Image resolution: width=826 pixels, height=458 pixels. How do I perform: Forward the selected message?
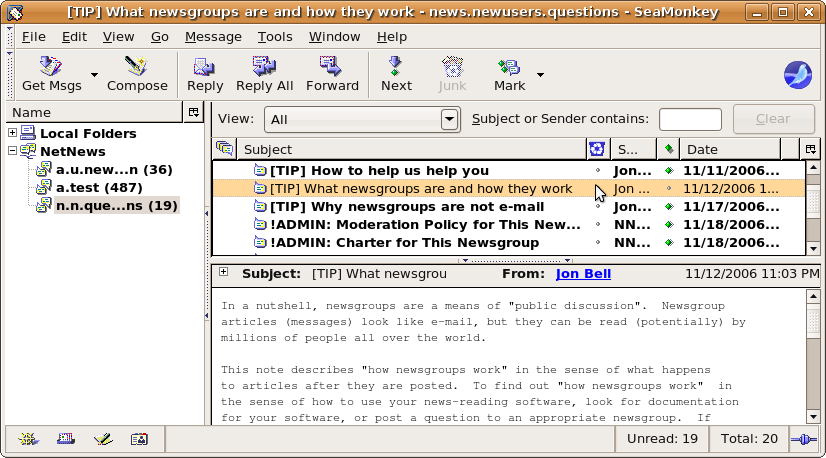tap(332, 67)
